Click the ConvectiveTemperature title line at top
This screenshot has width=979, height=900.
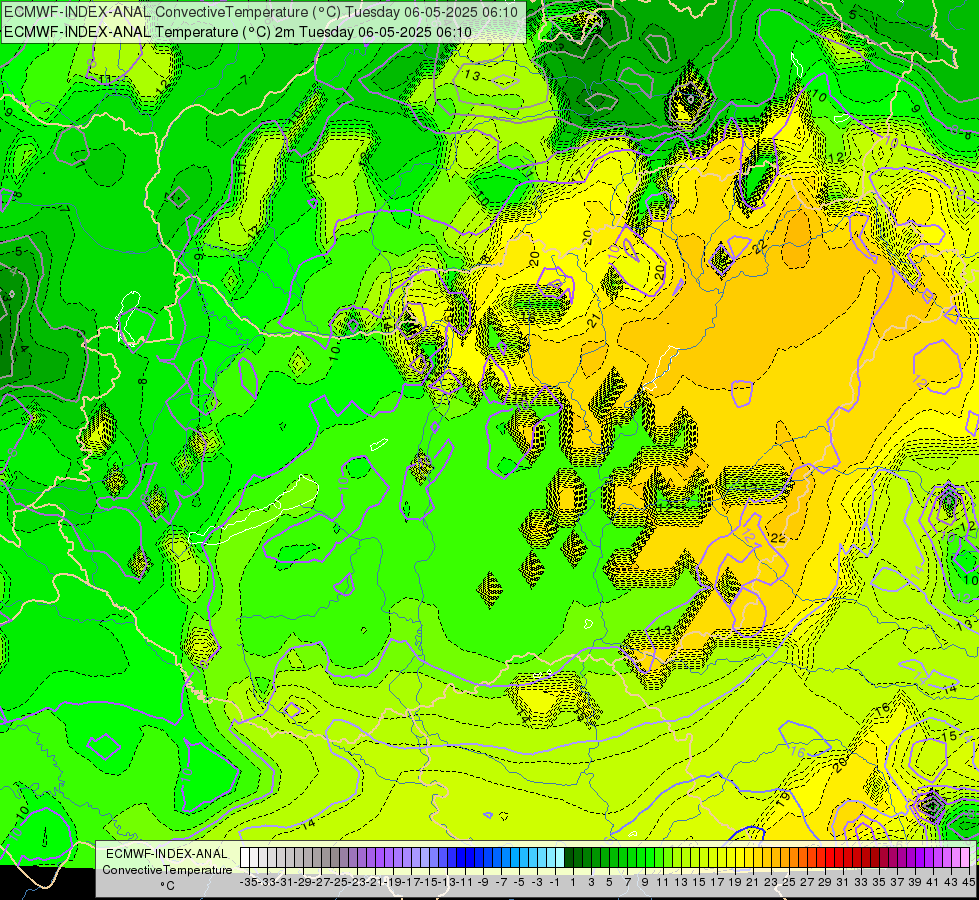point(262,11)
